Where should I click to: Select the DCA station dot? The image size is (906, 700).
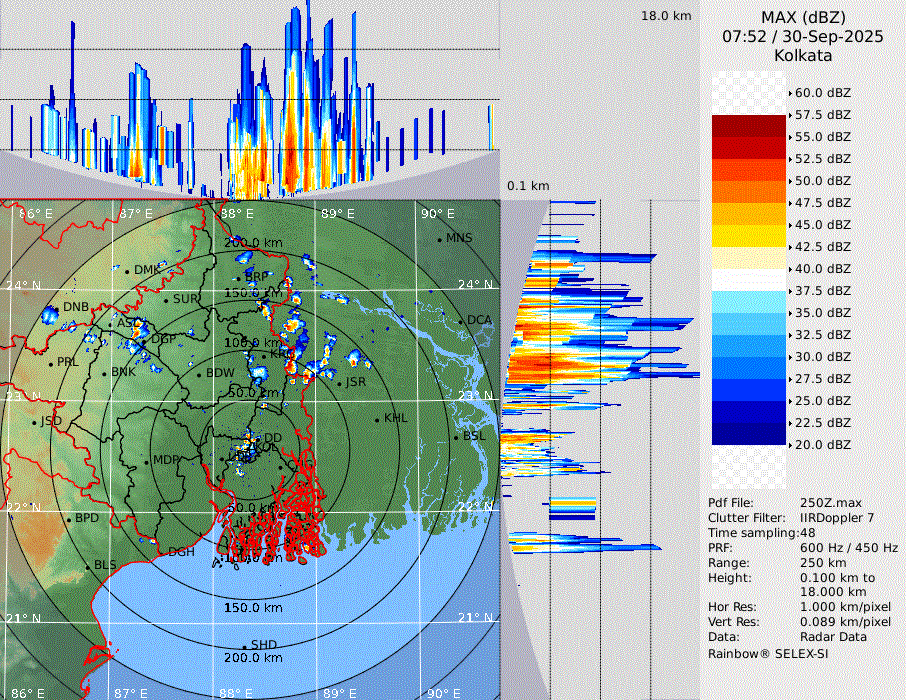(461, 321)
